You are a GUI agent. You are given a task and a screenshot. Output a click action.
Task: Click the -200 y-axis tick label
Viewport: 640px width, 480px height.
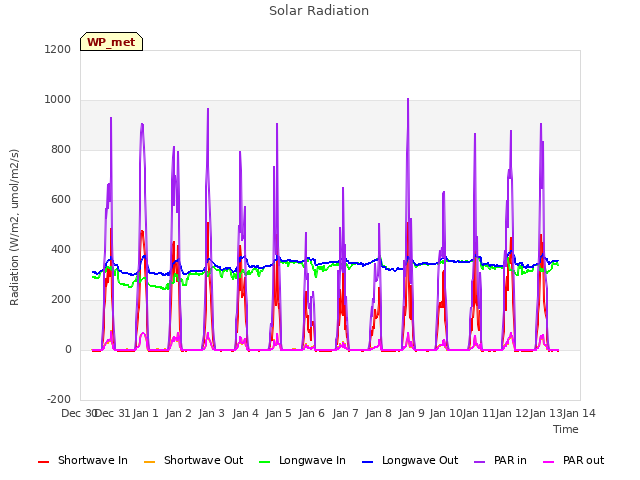tap(59, 399)
